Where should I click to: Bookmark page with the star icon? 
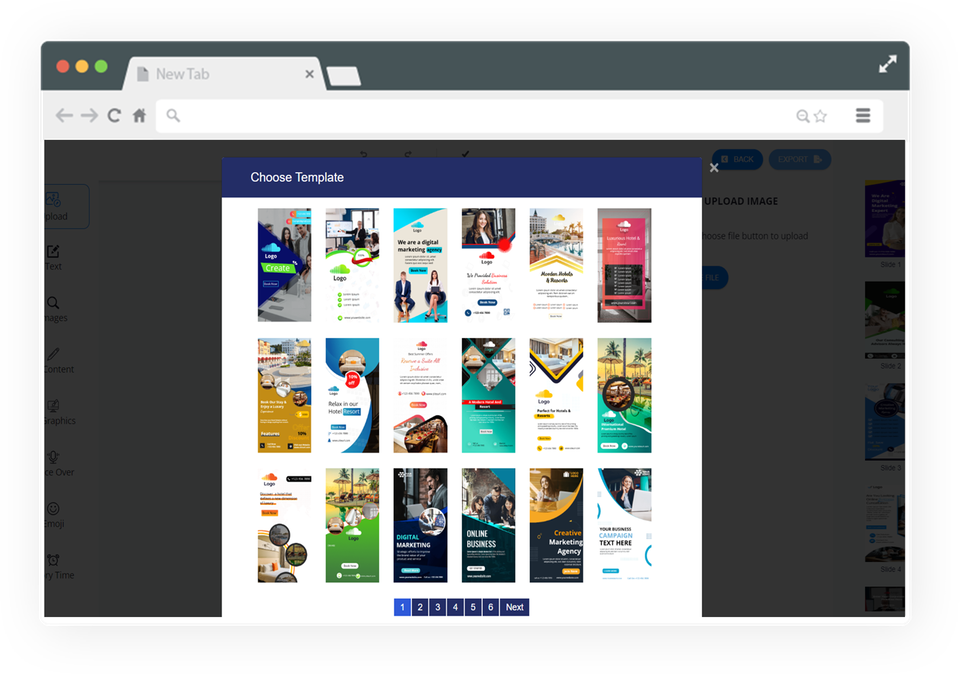tap(820, 116)
